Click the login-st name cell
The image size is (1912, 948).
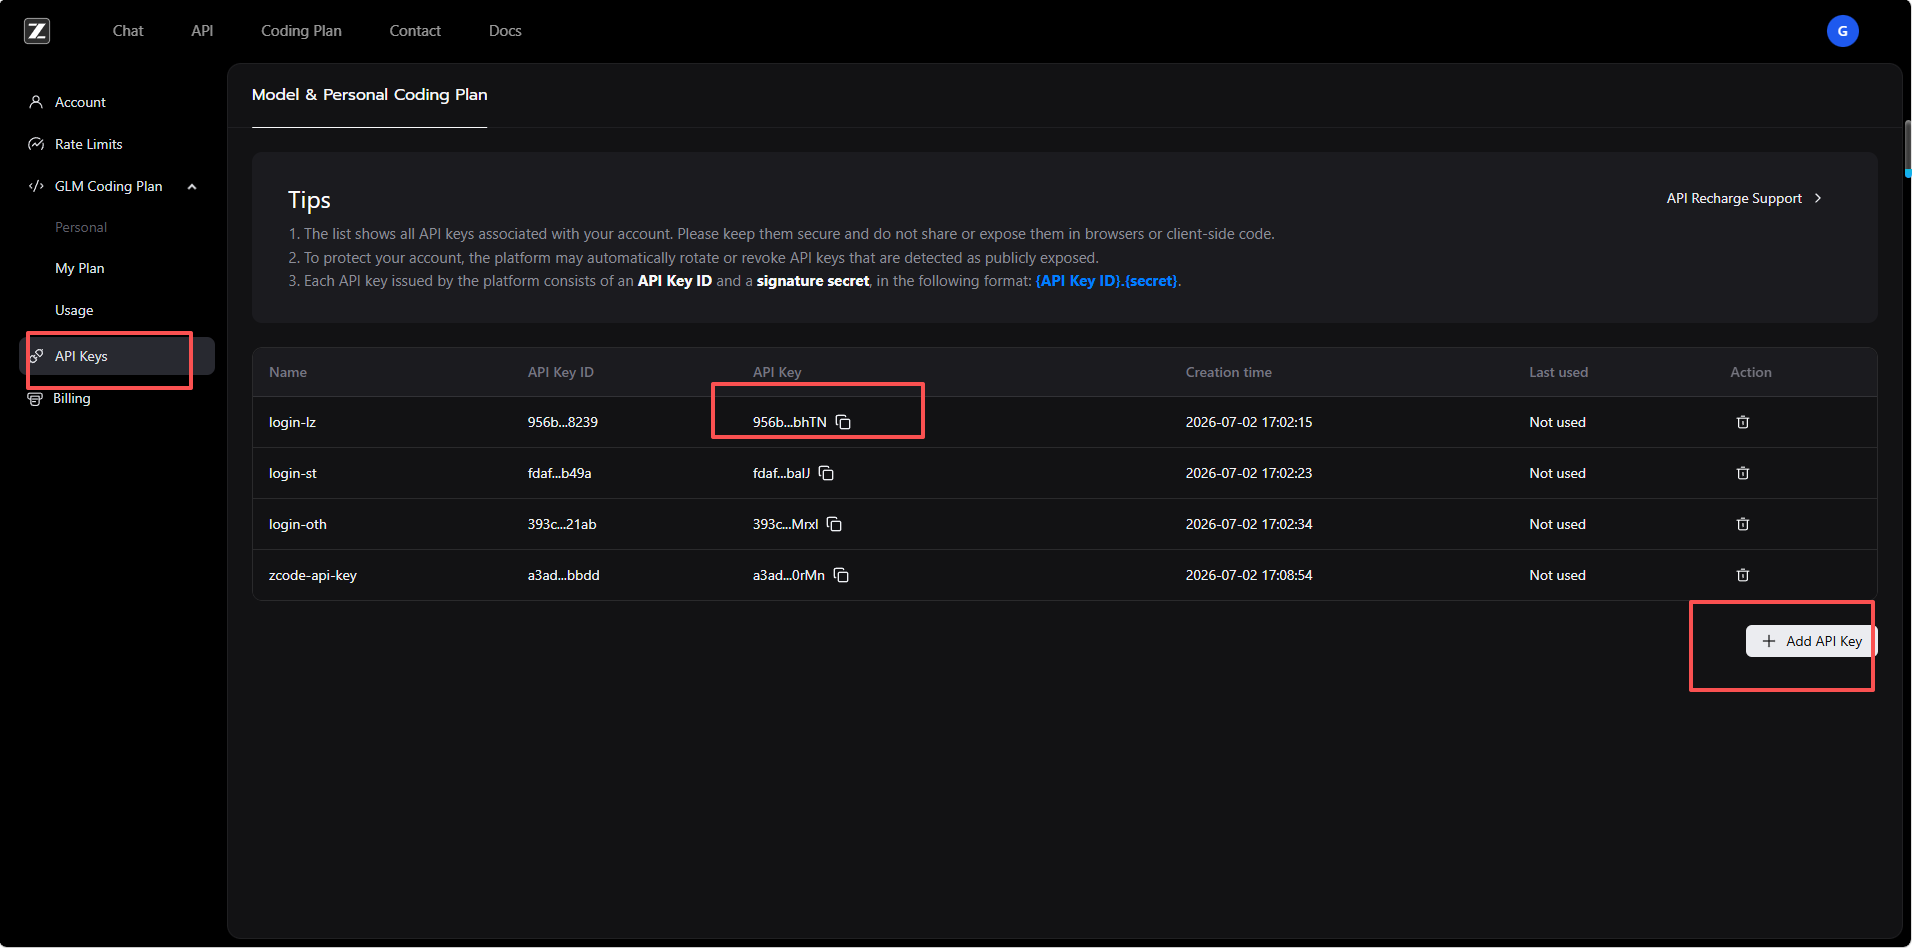[x=293, y=473]
